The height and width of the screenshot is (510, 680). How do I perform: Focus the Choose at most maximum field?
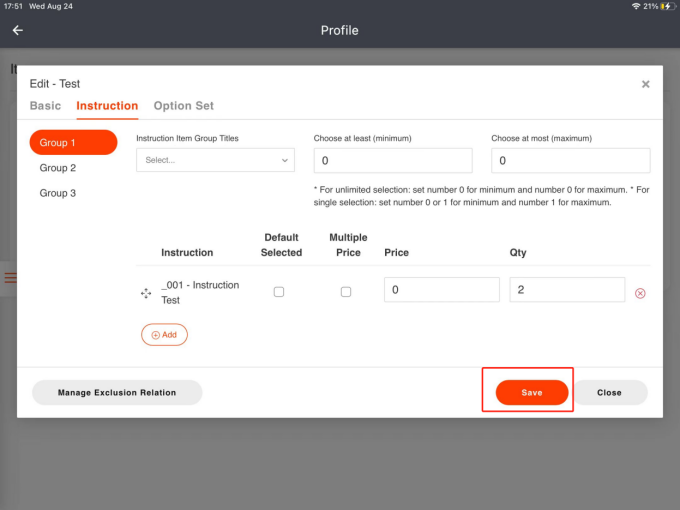pos(570,161)
